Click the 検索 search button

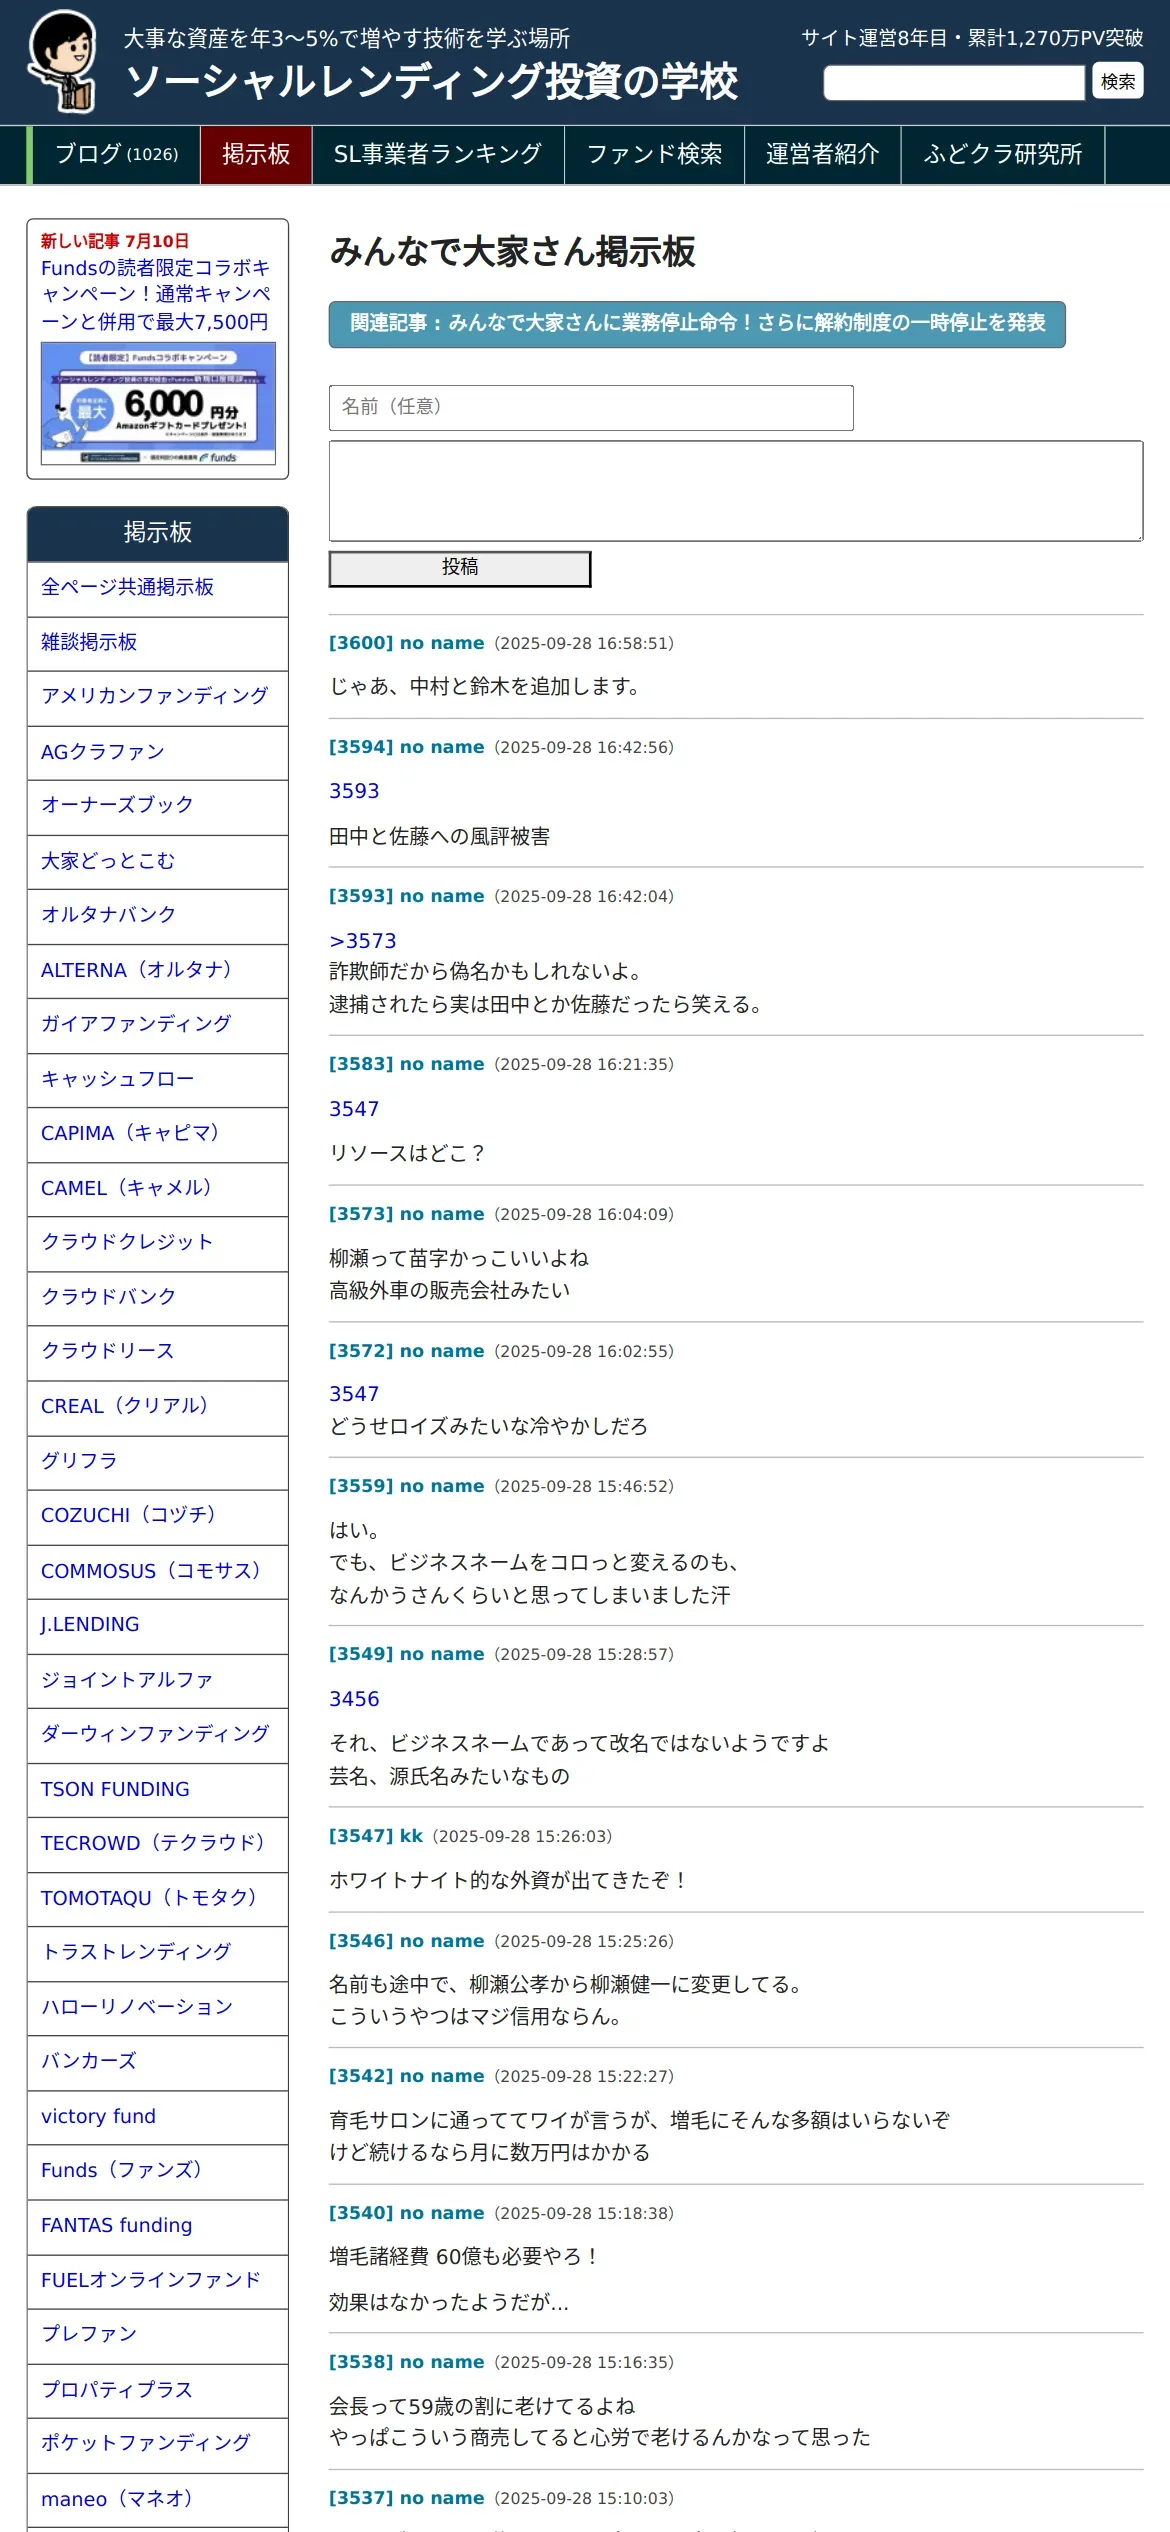(1118, 82)
